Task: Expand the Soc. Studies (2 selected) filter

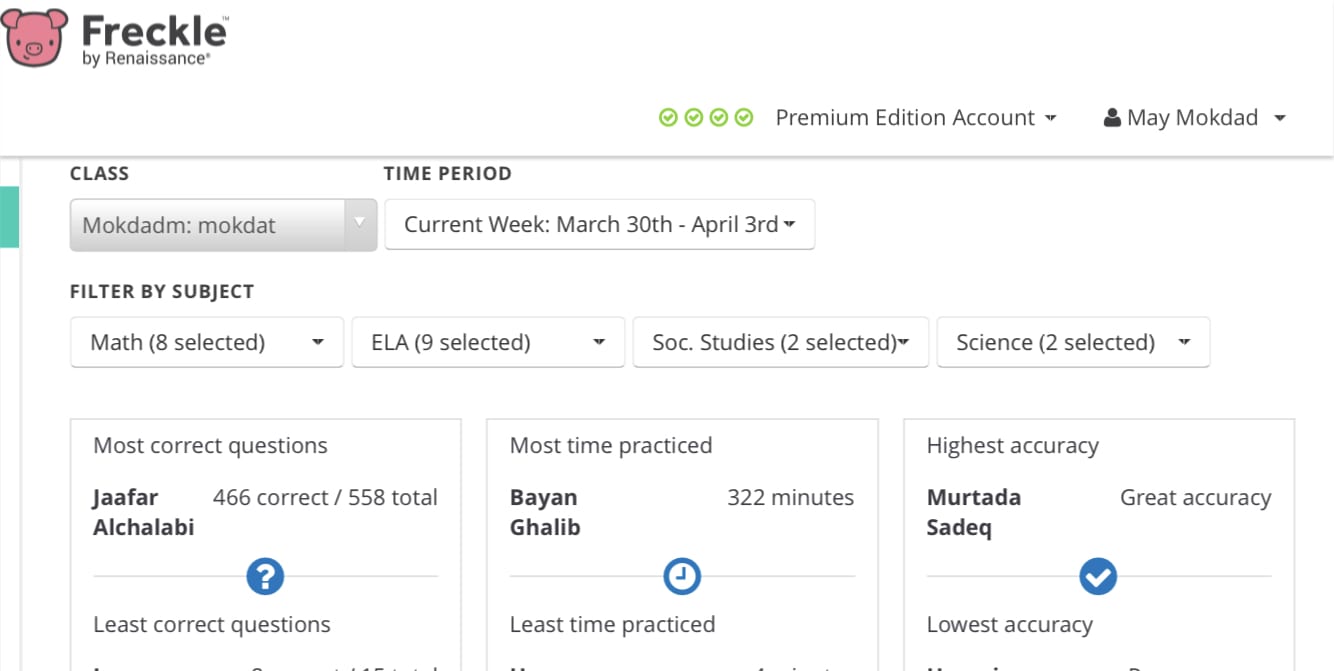Action: (780, 342)
